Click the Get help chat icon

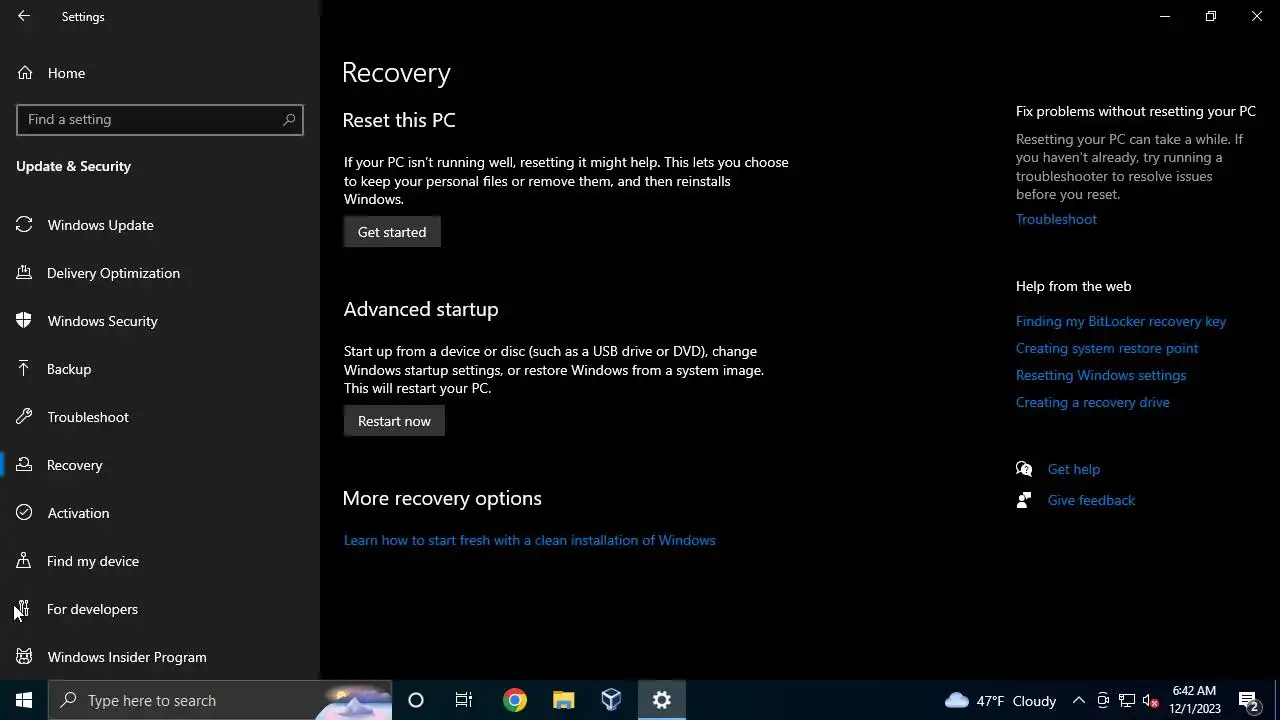click(x=1024, y=469)
